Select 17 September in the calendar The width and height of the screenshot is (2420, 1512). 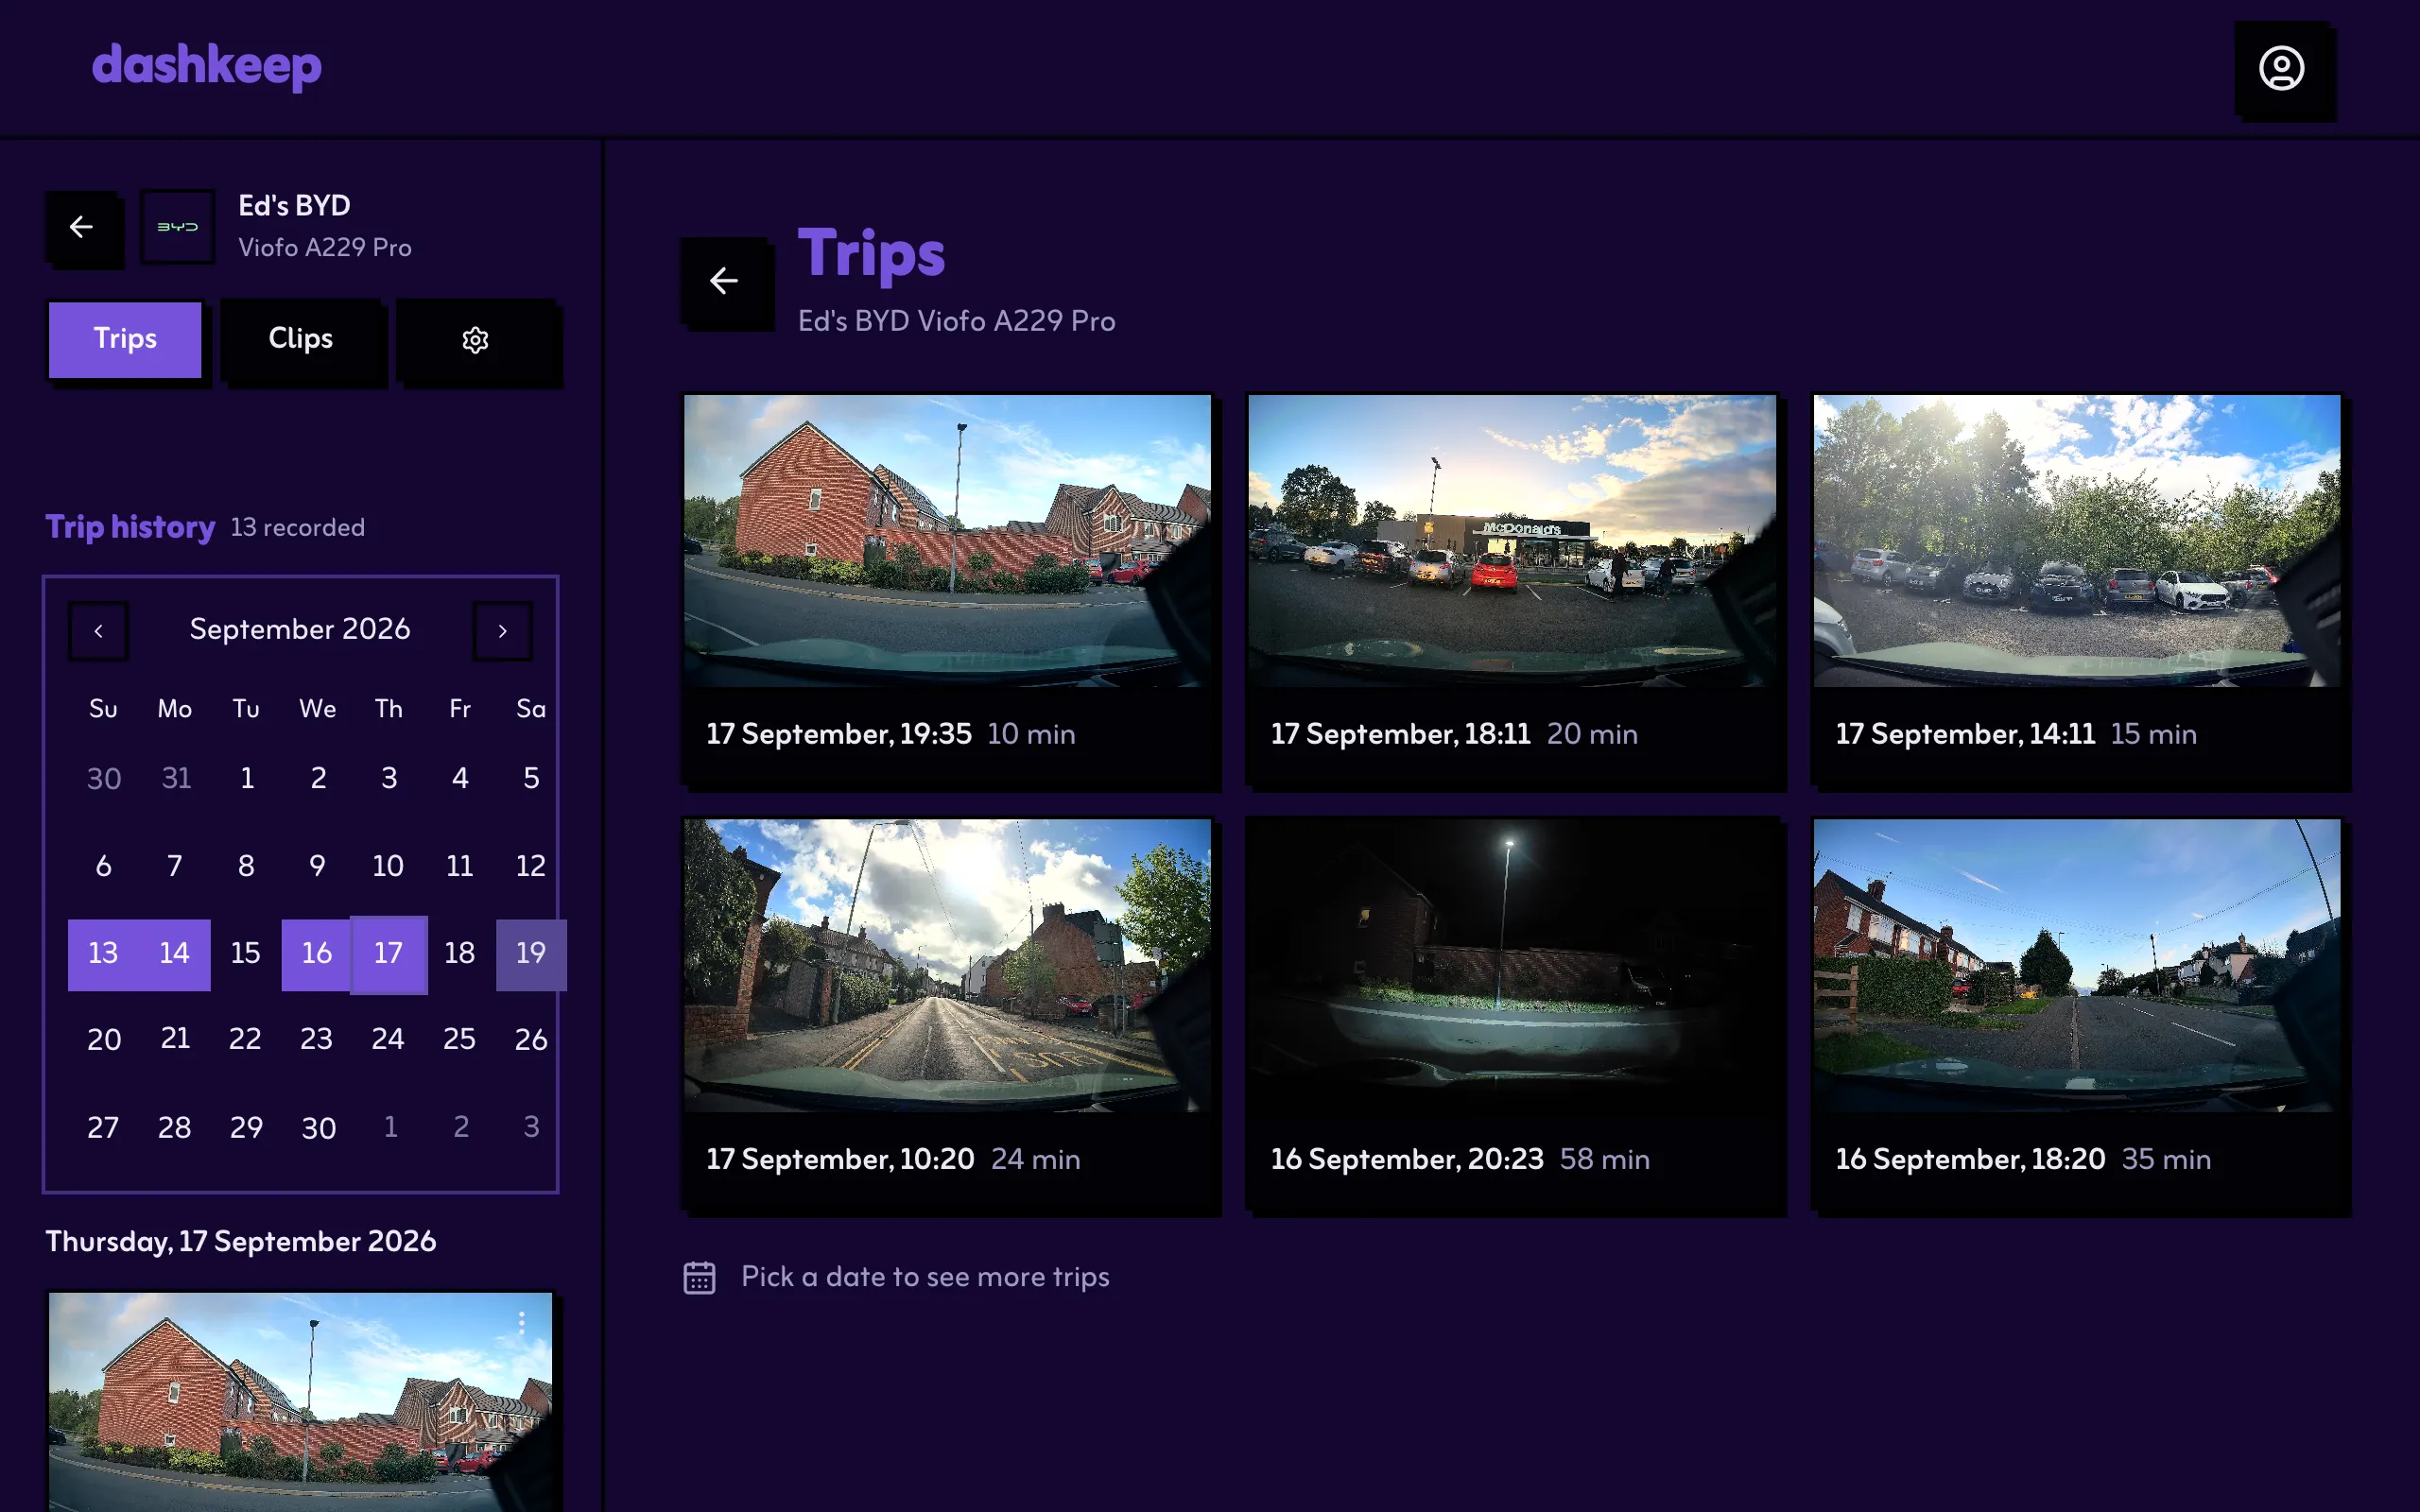tap(389, 954)
